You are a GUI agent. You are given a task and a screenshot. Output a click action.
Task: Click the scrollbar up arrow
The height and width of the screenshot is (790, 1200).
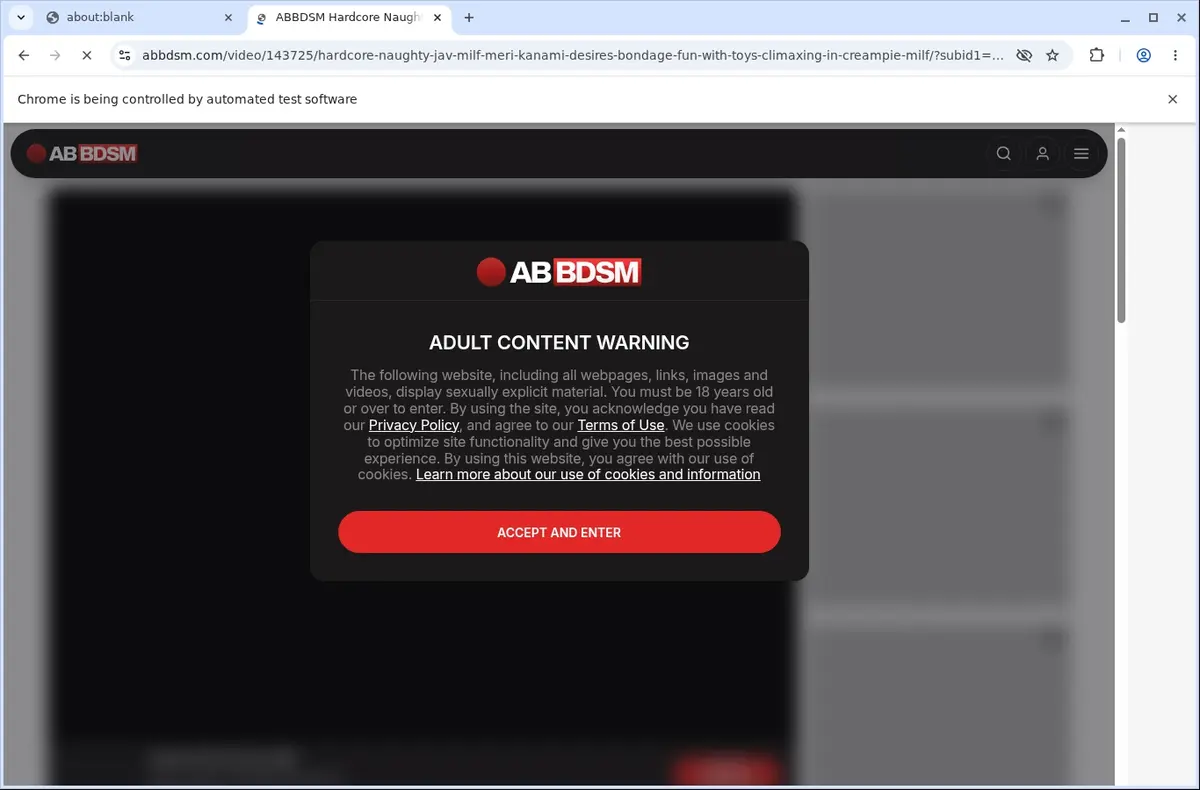tap(1121, 130)
